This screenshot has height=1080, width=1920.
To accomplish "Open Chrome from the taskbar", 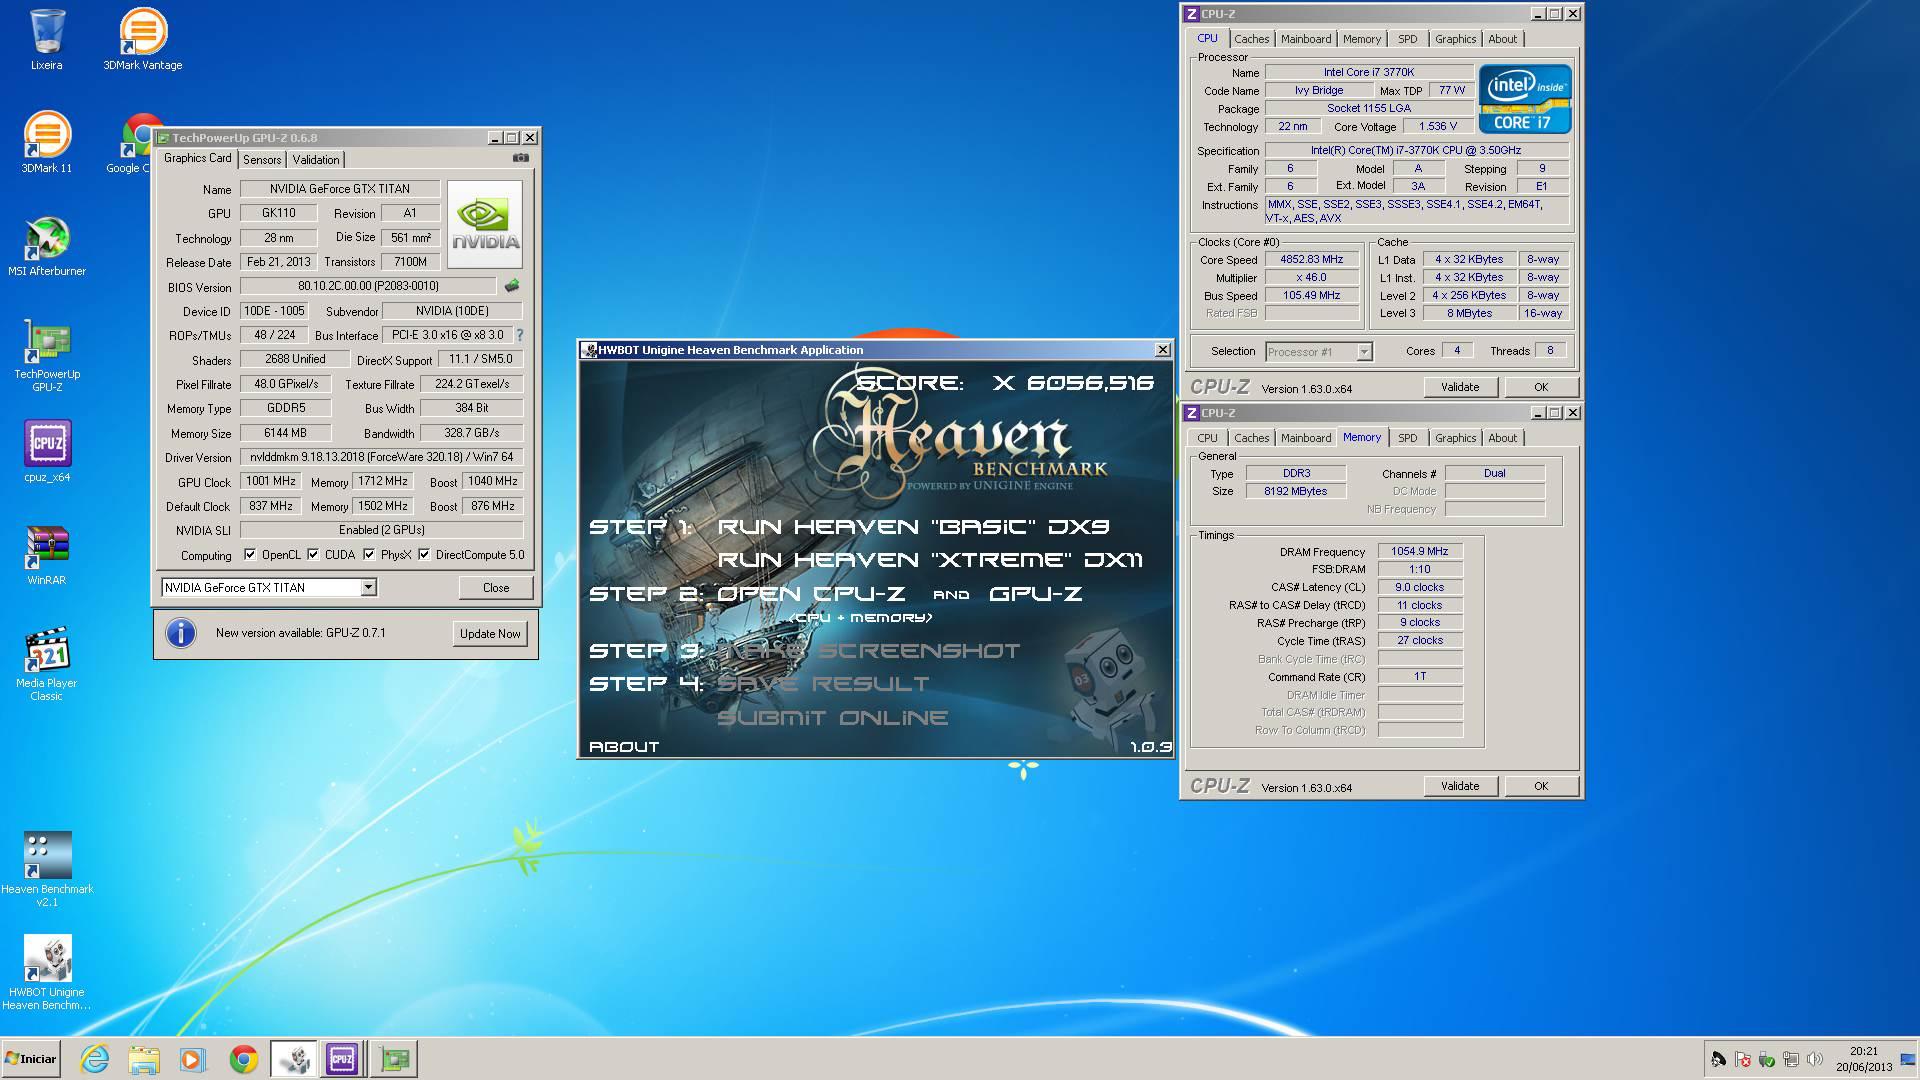I will 243,1059.
